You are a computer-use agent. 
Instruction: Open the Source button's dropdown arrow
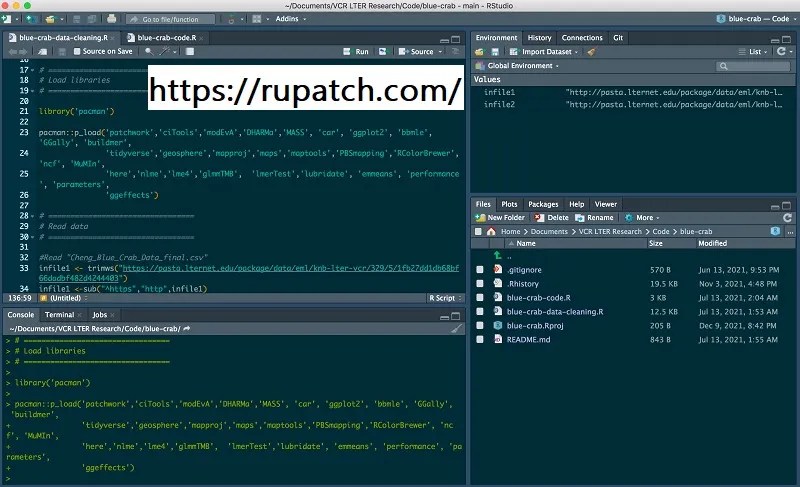click(x=440, y=52)
